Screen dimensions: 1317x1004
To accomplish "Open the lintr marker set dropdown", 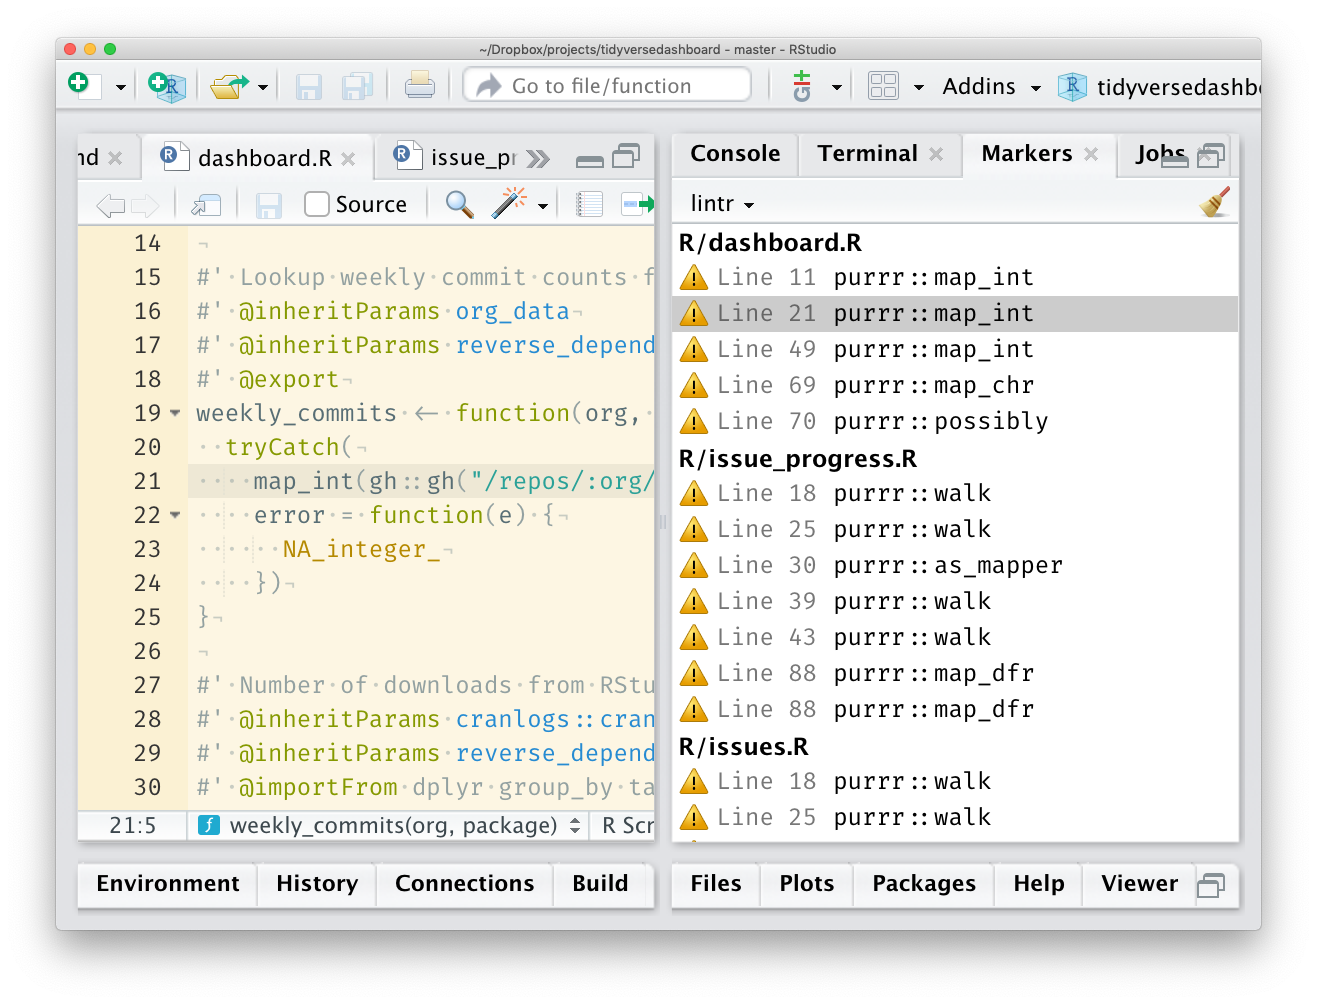I will click(722, 204).
